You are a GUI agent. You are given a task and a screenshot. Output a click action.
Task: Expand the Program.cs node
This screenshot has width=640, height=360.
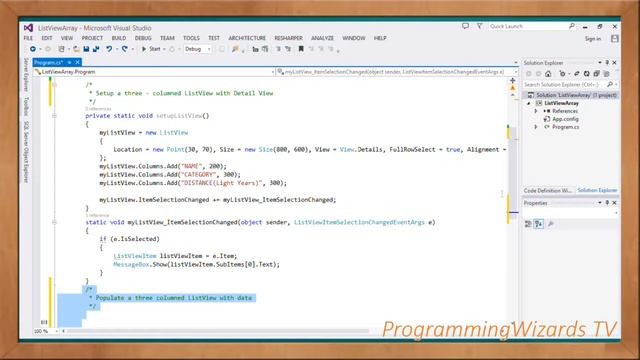(536, 127)
